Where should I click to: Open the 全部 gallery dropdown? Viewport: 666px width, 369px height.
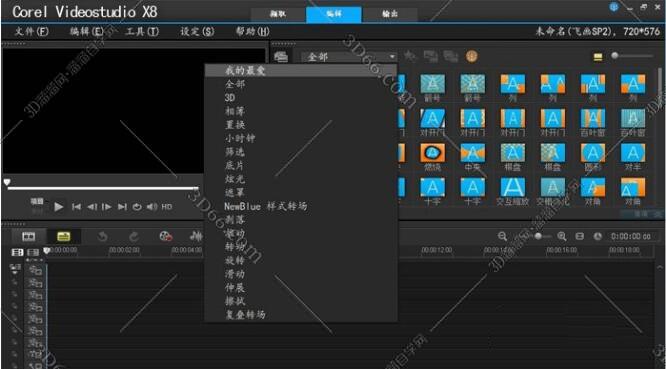[348, 56]
